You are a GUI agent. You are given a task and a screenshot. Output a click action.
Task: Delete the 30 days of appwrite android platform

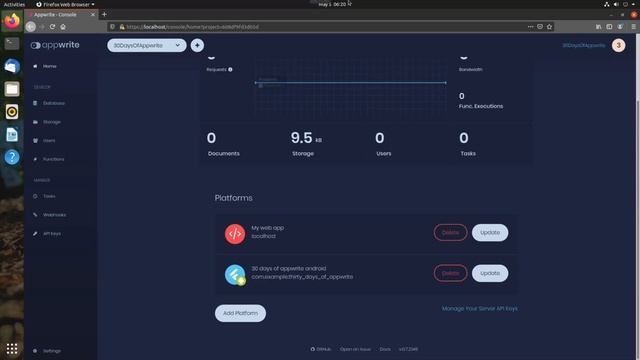pos(450,273)
